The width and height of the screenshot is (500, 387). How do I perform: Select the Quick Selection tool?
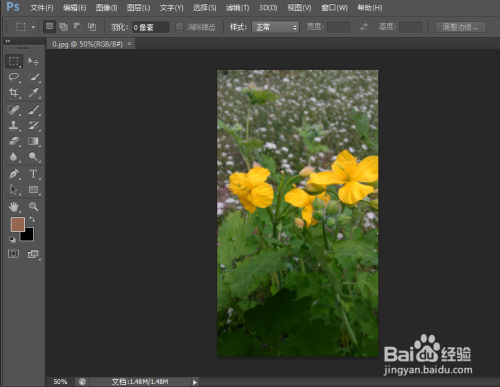click(33, 77)
